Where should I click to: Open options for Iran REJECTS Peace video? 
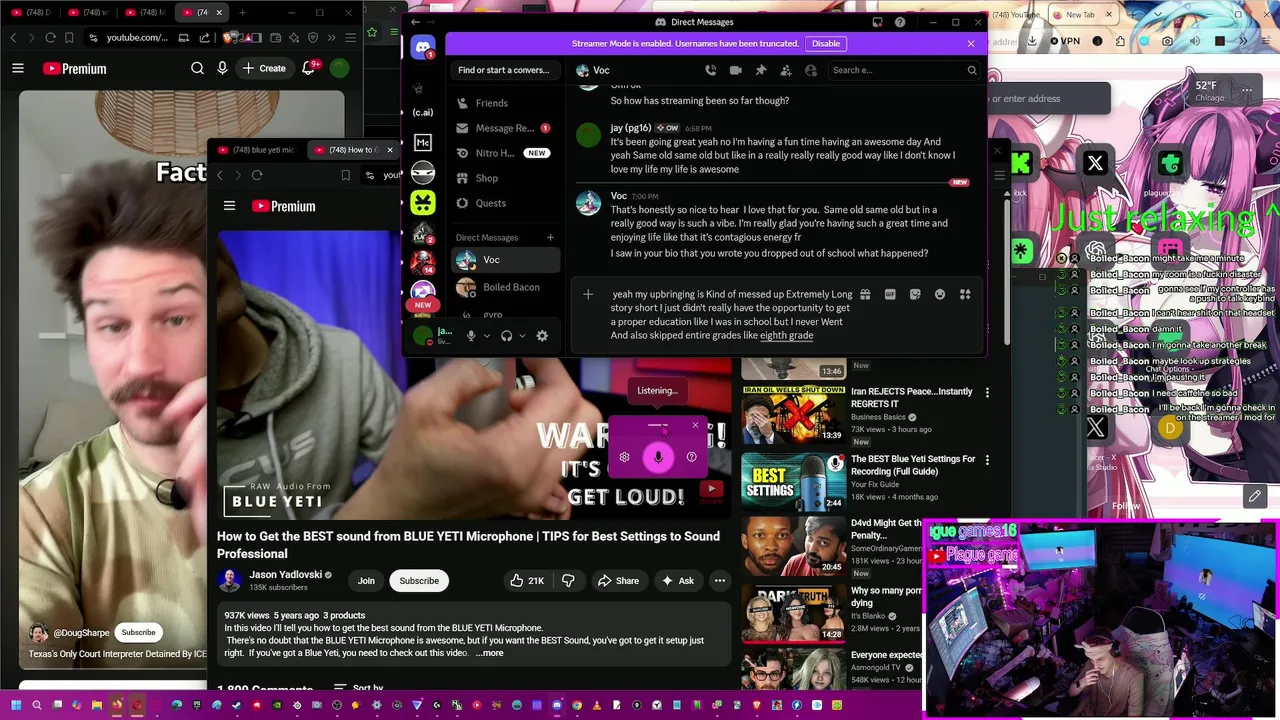point(987,393)
